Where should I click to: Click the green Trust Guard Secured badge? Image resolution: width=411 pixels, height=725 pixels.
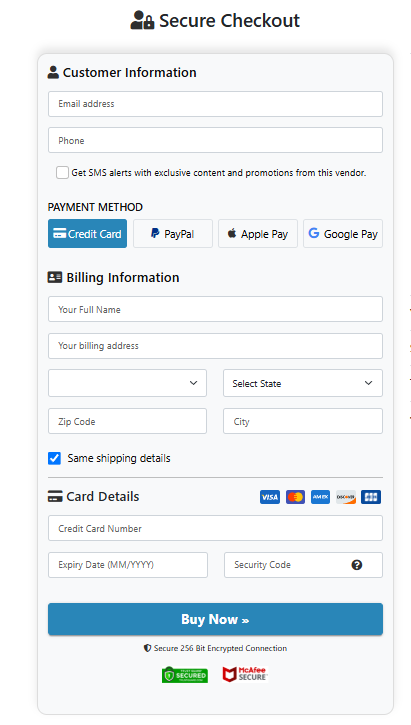184,675
